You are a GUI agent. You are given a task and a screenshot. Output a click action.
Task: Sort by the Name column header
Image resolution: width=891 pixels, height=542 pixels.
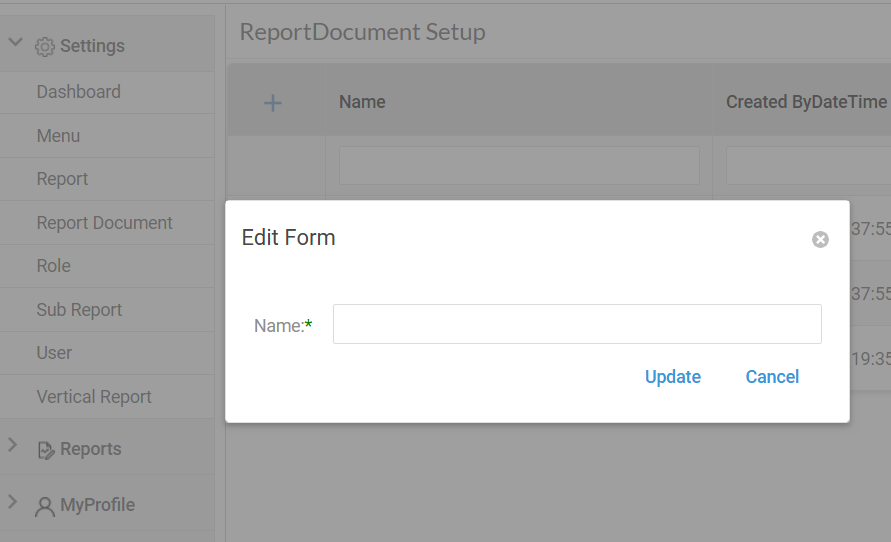pyautogui.click(x=362, y=102)
